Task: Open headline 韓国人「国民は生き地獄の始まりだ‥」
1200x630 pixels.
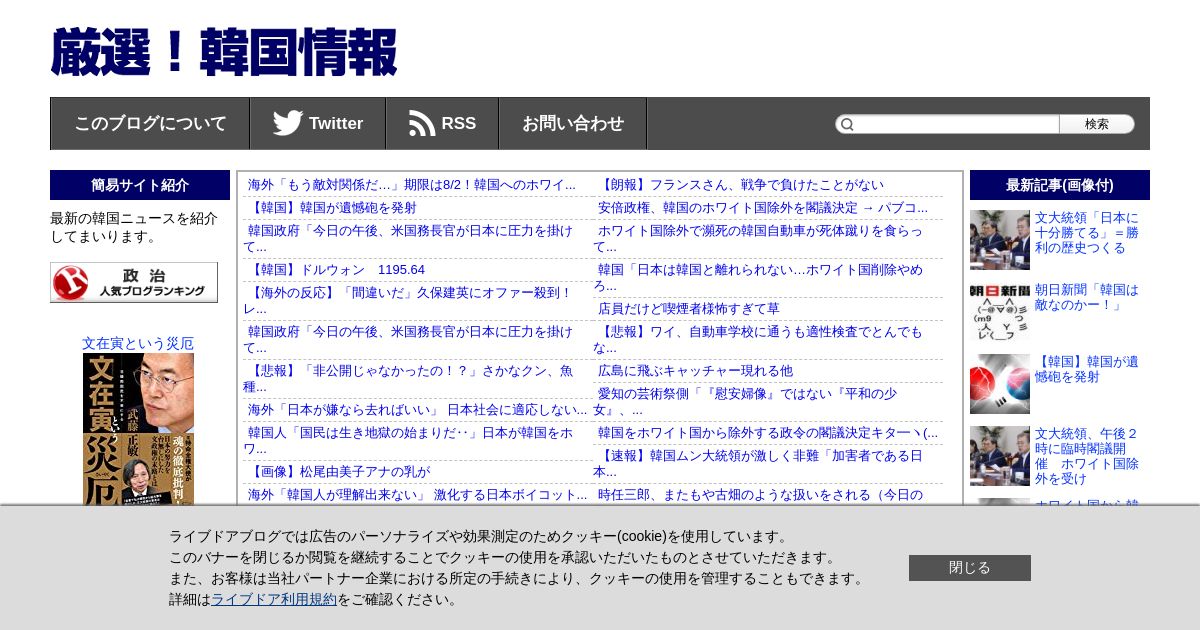Action: [408, 441]
